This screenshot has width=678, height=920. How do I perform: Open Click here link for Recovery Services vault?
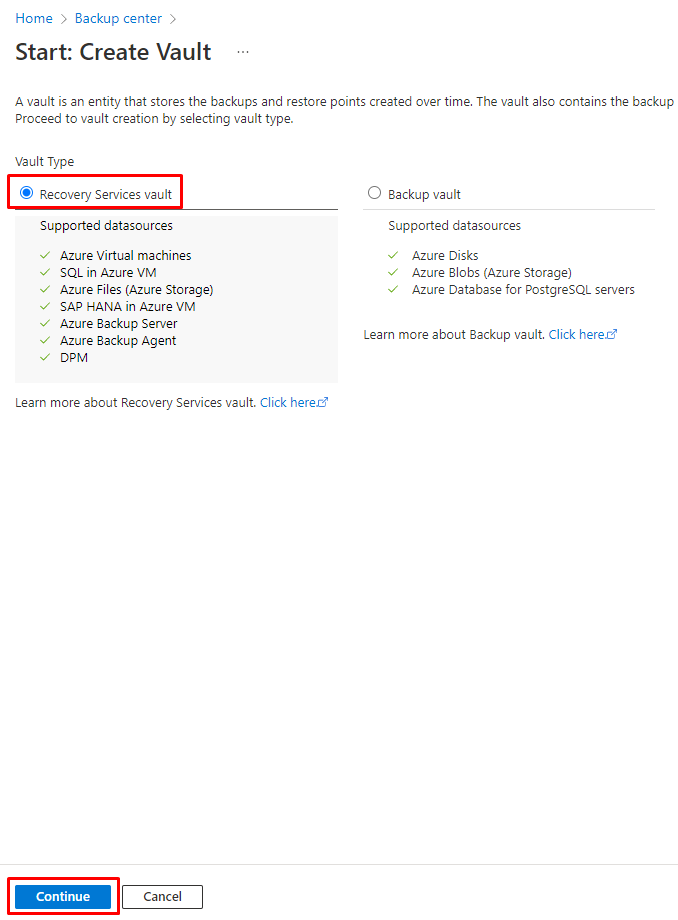[294, 402]
